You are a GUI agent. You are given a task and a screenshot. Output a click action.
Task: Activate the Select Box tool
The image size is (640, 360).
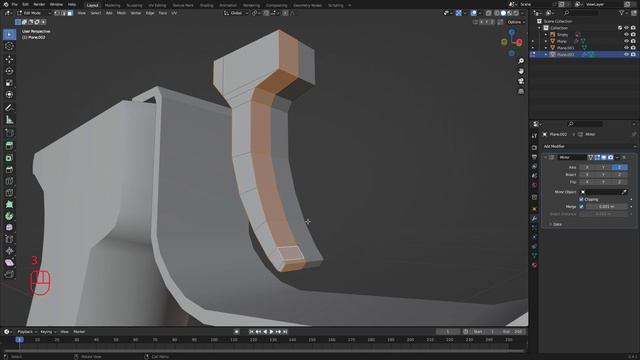[x=9, y=34]
